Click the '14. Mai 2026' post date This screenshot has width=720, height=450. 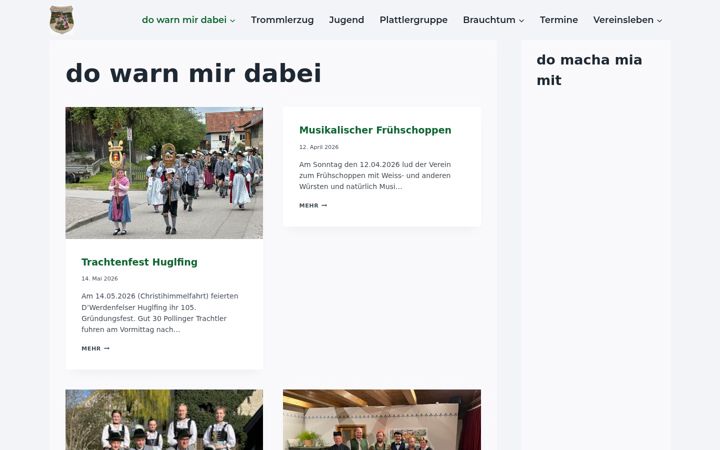click(x=100, y=278)
